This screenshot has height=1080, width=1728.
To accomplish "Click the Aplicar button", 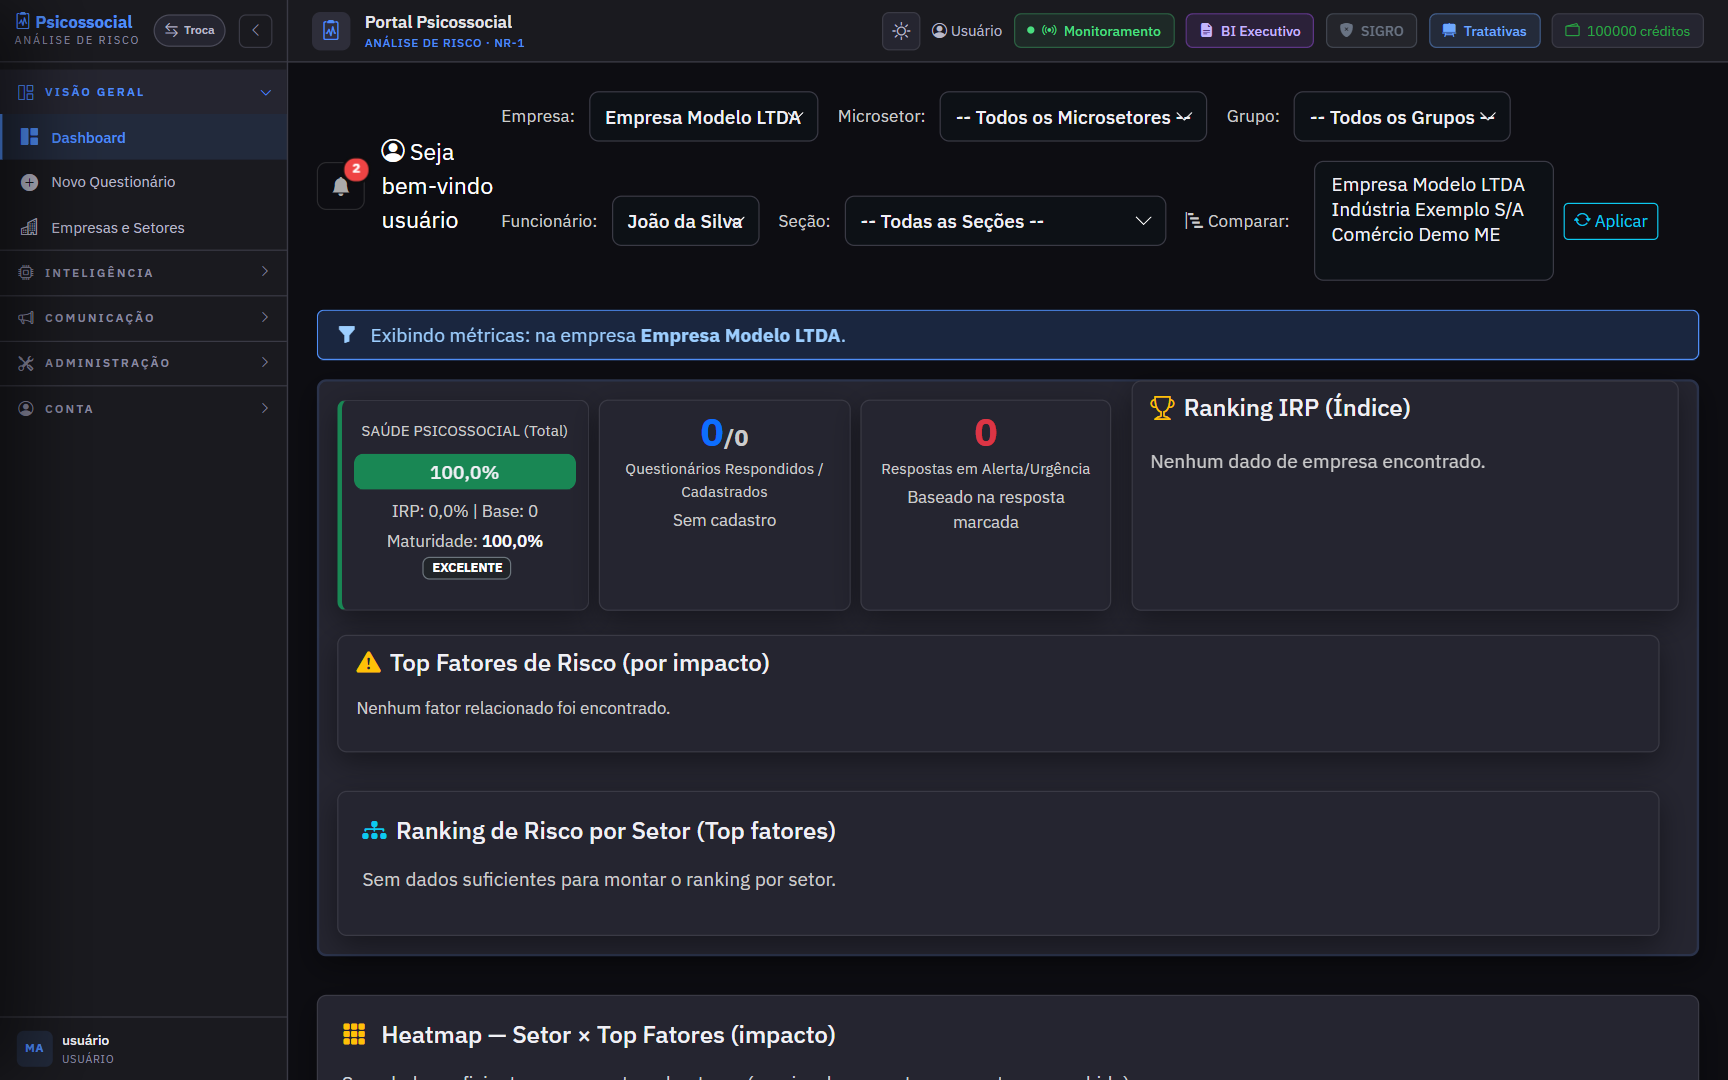I will 1610,221.
